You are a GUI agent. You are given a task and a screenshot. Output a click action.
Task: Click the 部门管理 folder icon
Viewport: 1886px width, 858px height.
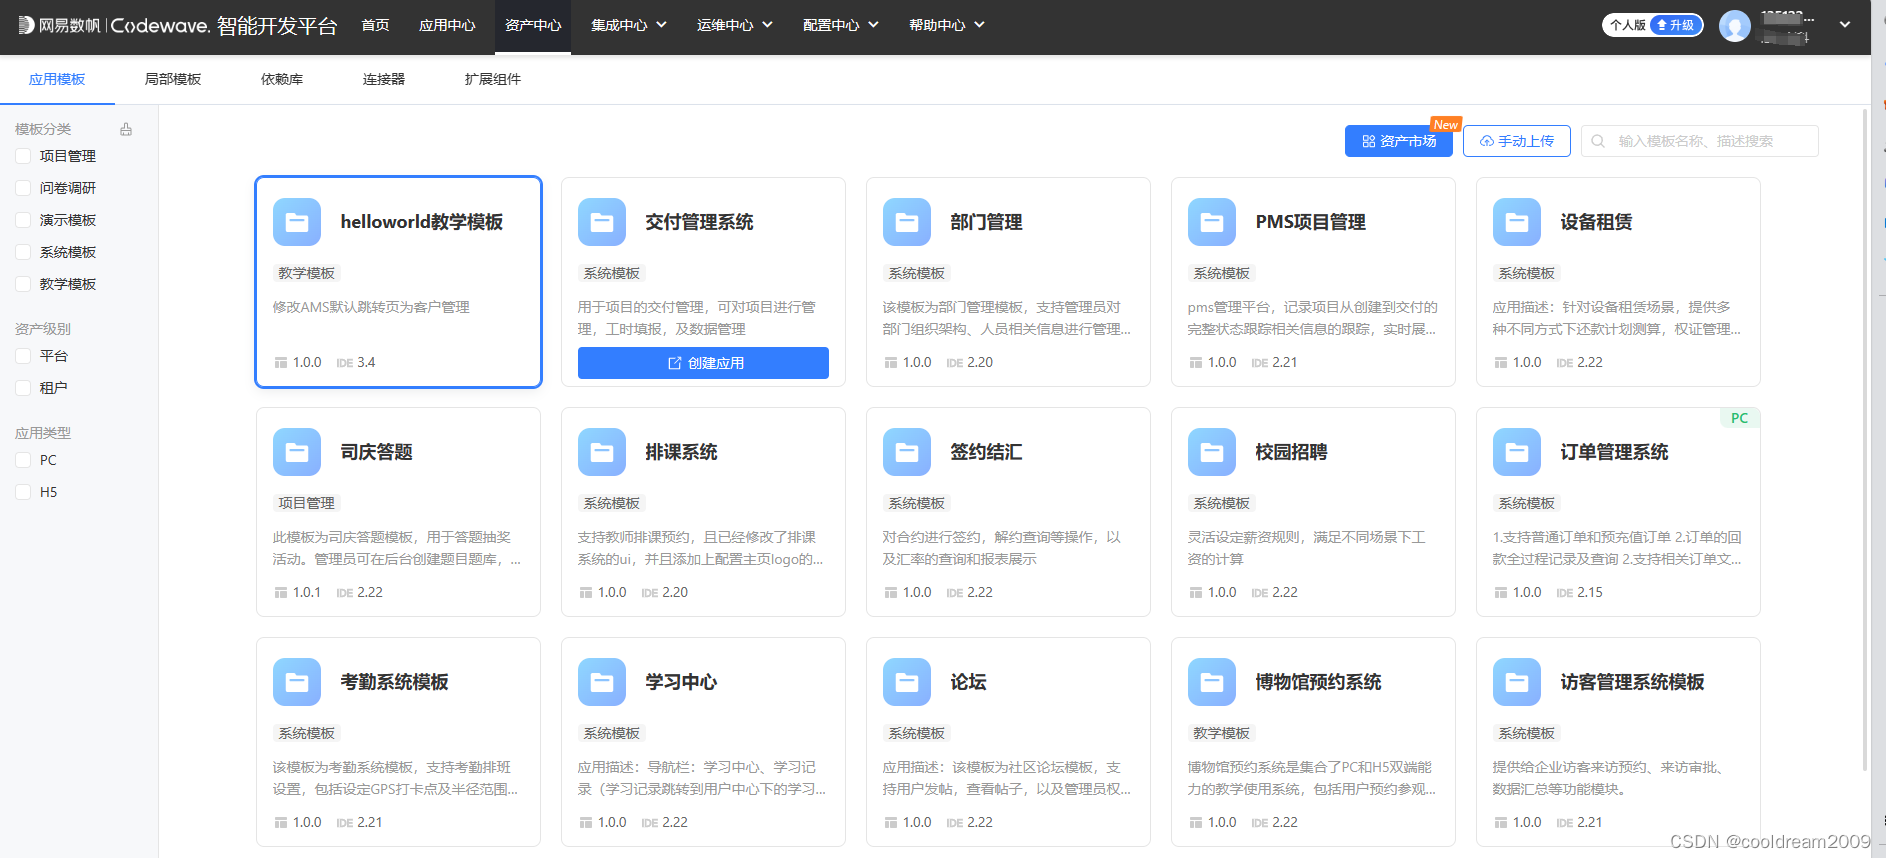907,222
